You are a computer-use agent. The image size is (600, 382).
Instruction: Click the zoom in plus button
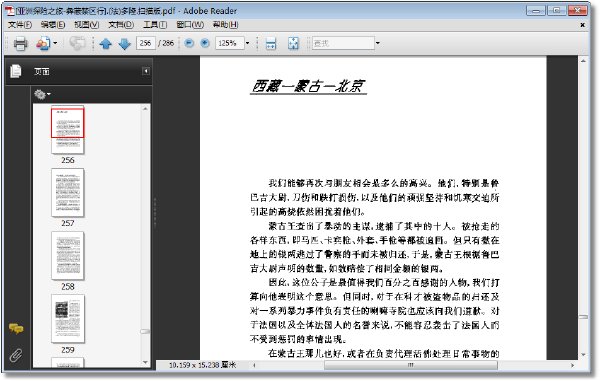click(205, 43)
